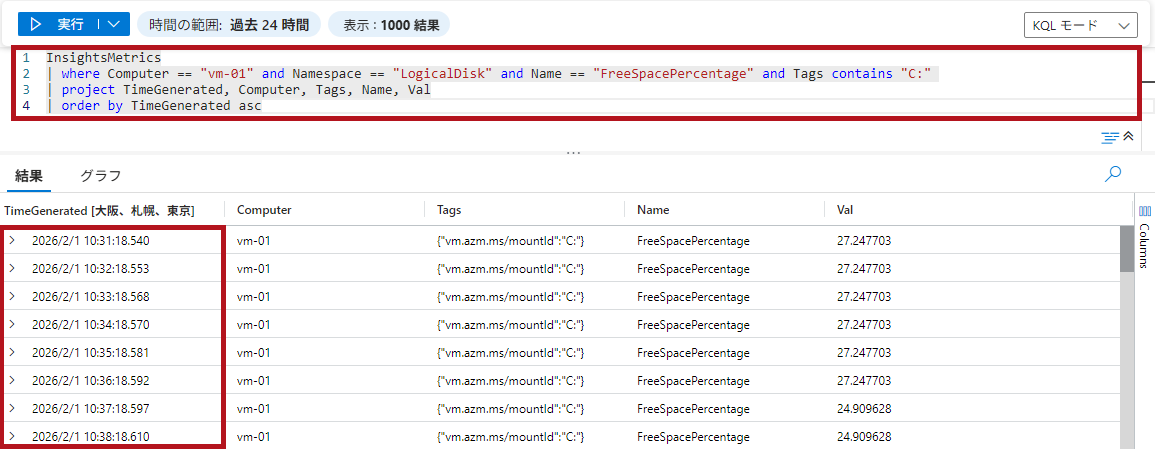Expand the 10:31:18.540 result row
Image resolution: width=1157 pixels, height=449 pixels.
pyautogui.click(x=12, y=240)
